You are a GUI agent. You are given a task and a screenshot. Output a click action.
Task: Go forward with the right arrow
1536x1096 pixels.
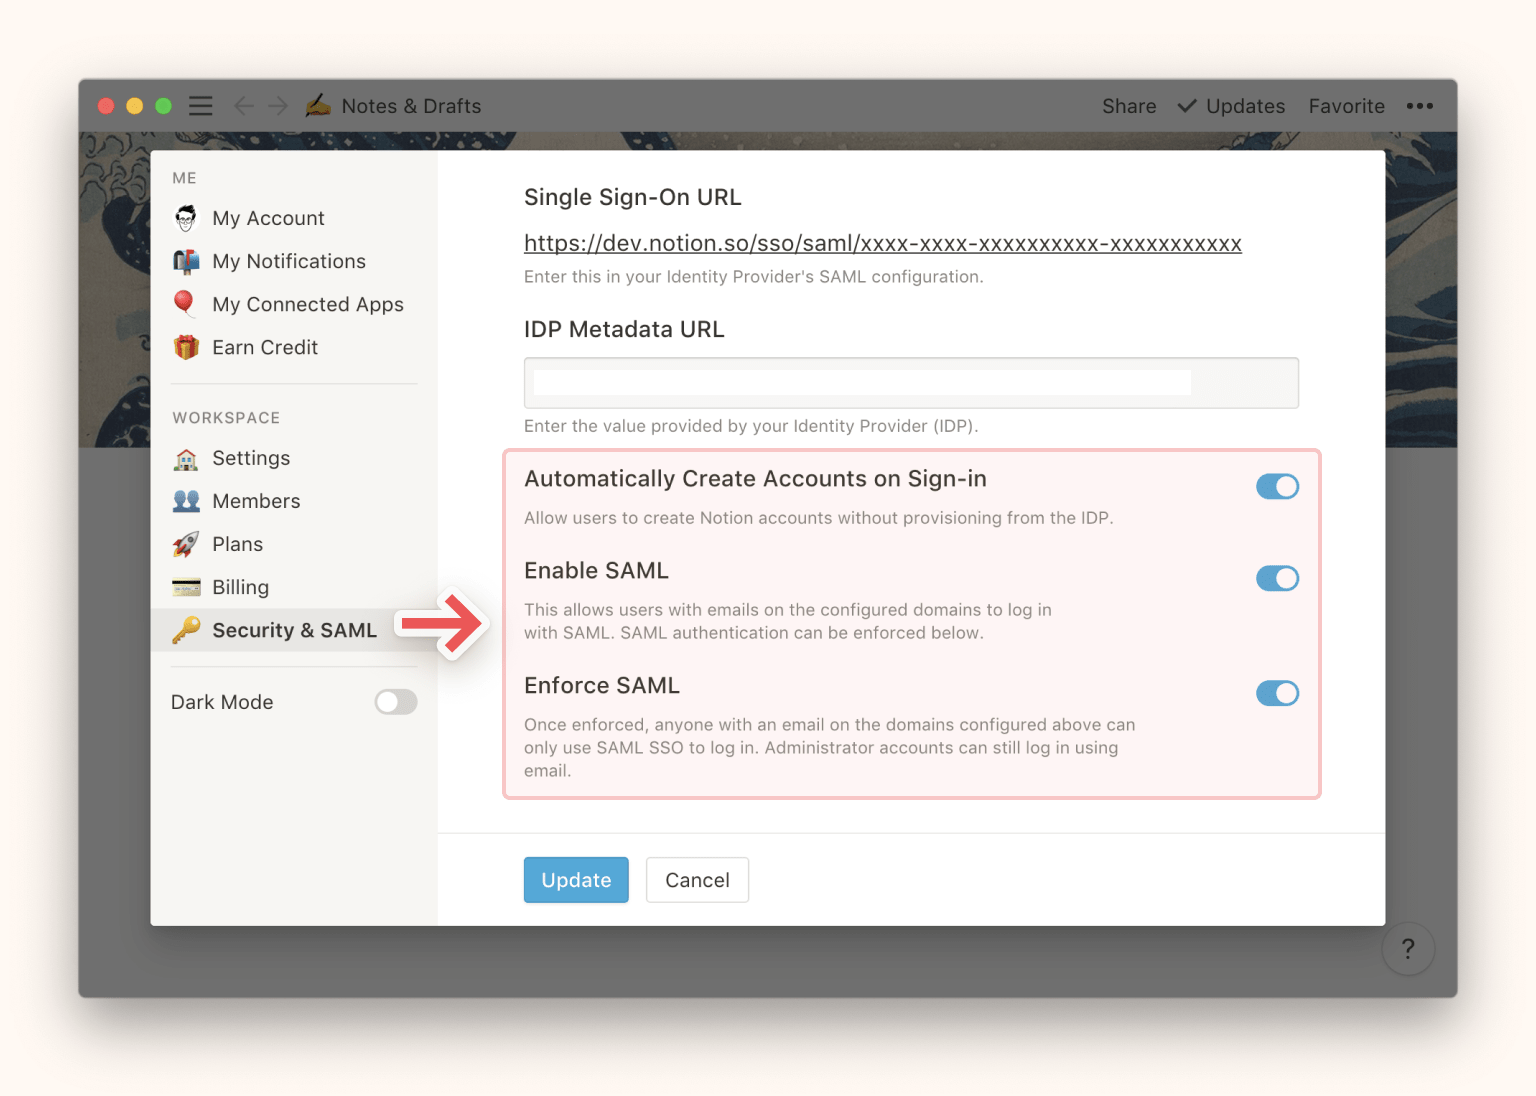(x=278, y=106)
